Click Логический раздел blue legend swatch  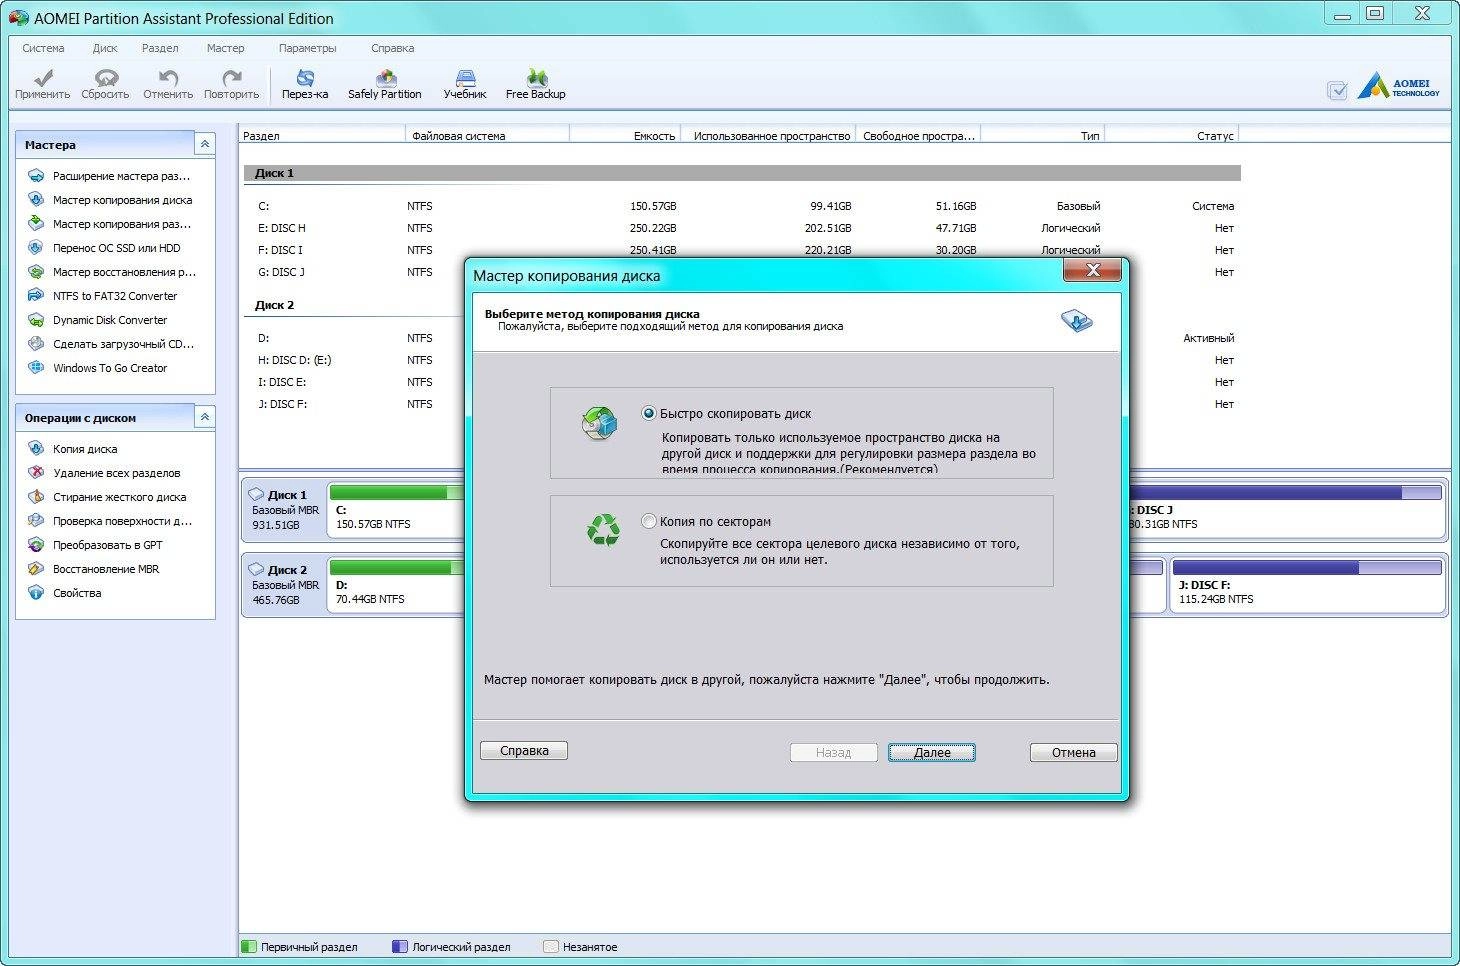point(400,946)
